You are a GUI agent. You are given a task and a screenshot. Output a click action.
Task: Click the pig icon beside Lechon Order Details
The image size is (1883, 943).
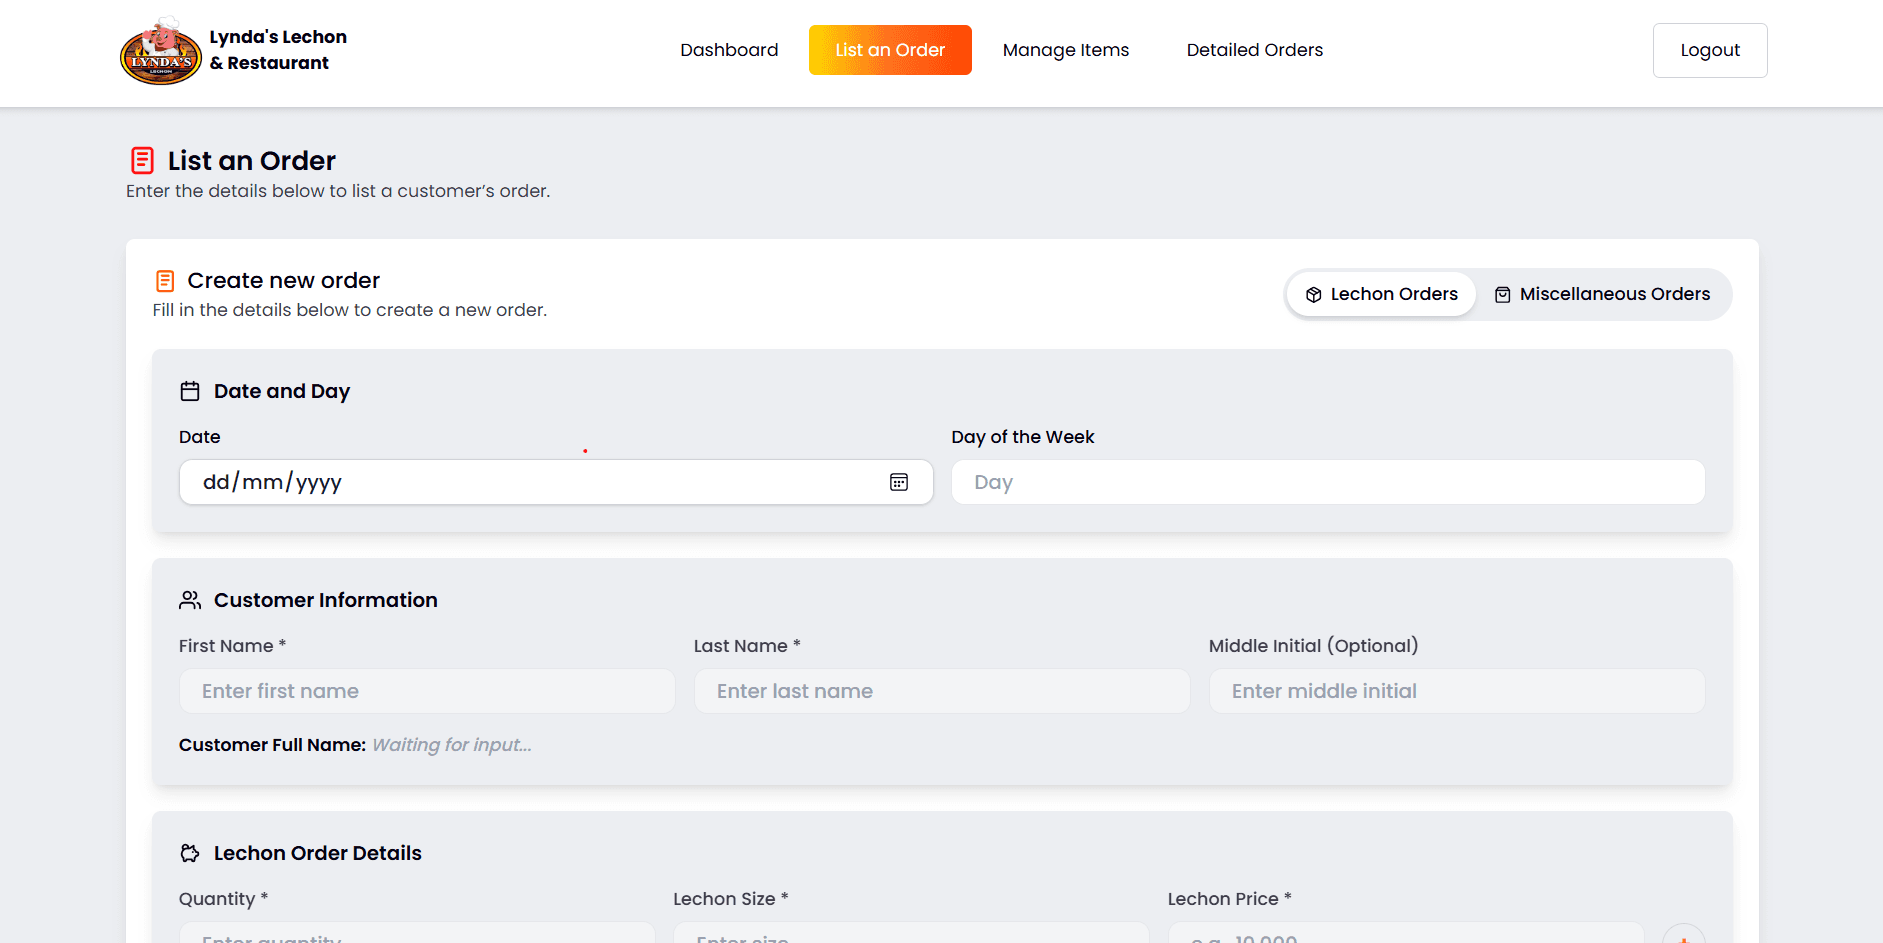190,853
